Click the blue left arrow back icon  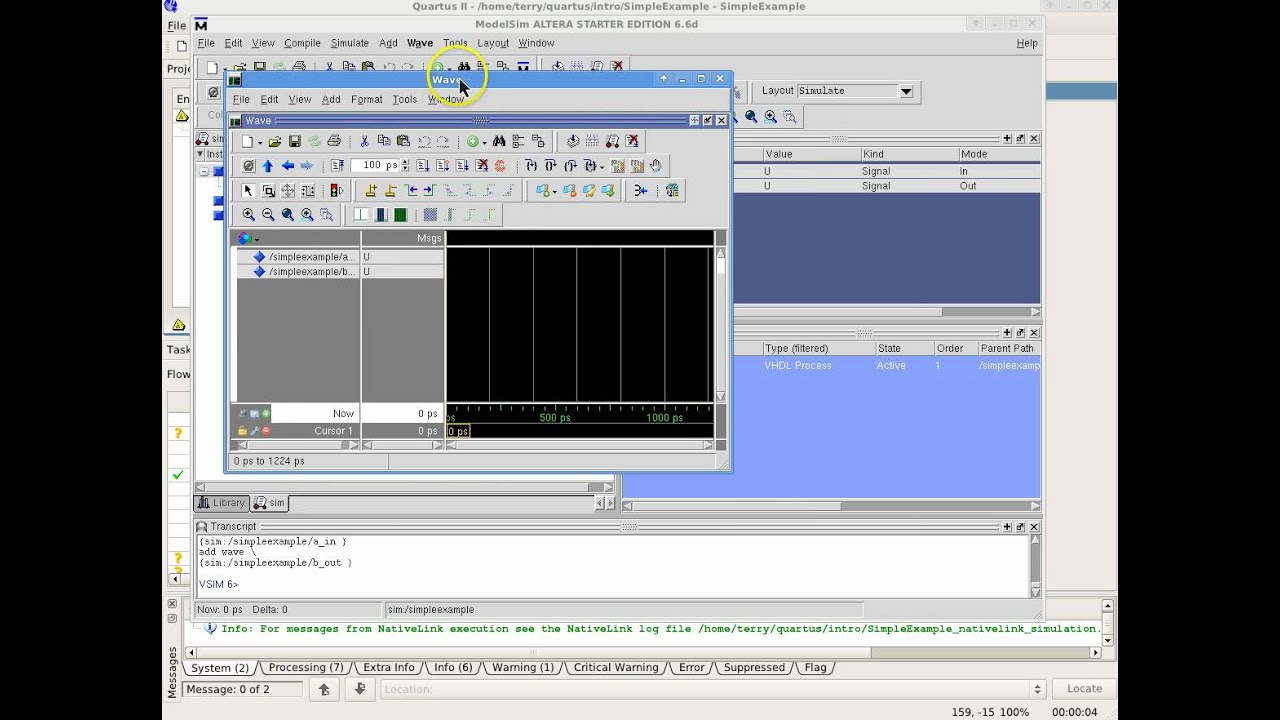(288, 166)
